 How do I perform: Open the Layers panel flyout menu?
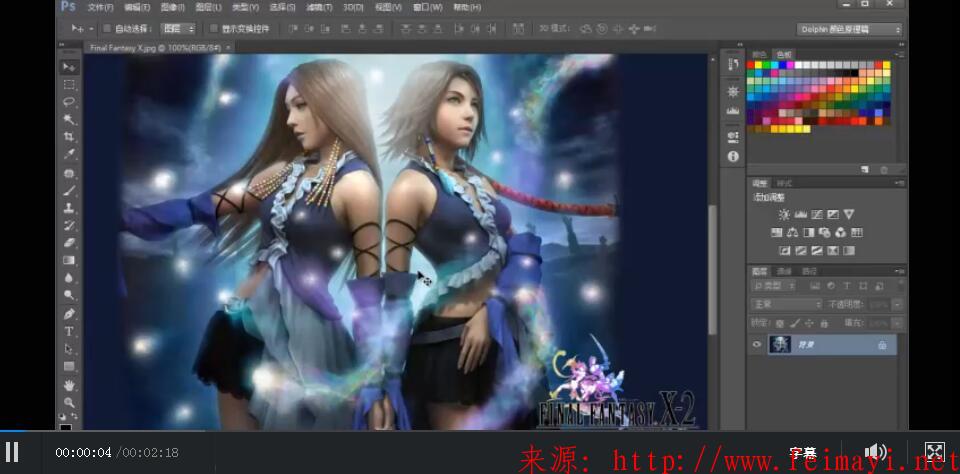point(899,271)
